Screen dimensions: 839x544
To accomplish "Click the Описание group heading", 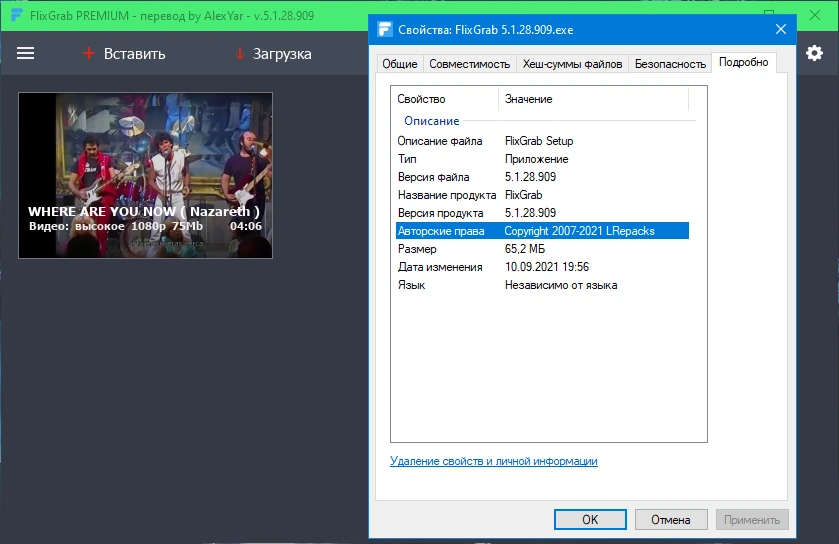I will 431,121.
